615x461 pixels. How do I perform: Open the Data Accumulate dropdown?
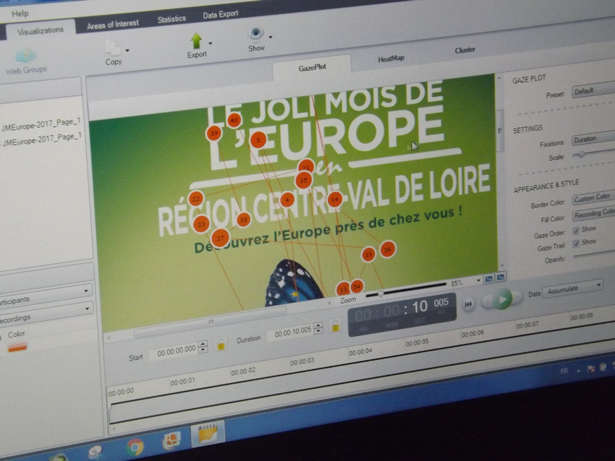click(573, 290)
